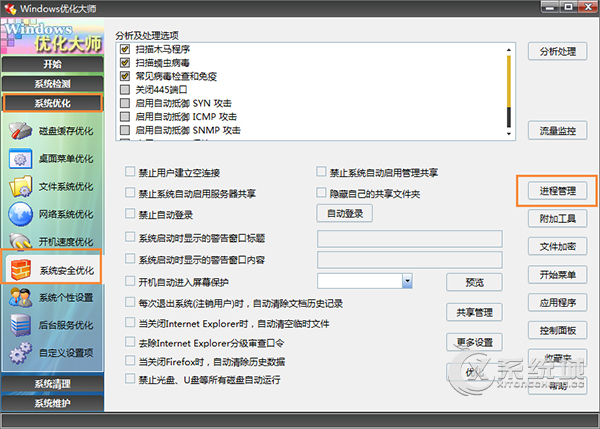600x429 pixels.
Task: Uncheck 常见病毒检查和免疫 option
Action: pyautogui.click(x=125, y=76)
